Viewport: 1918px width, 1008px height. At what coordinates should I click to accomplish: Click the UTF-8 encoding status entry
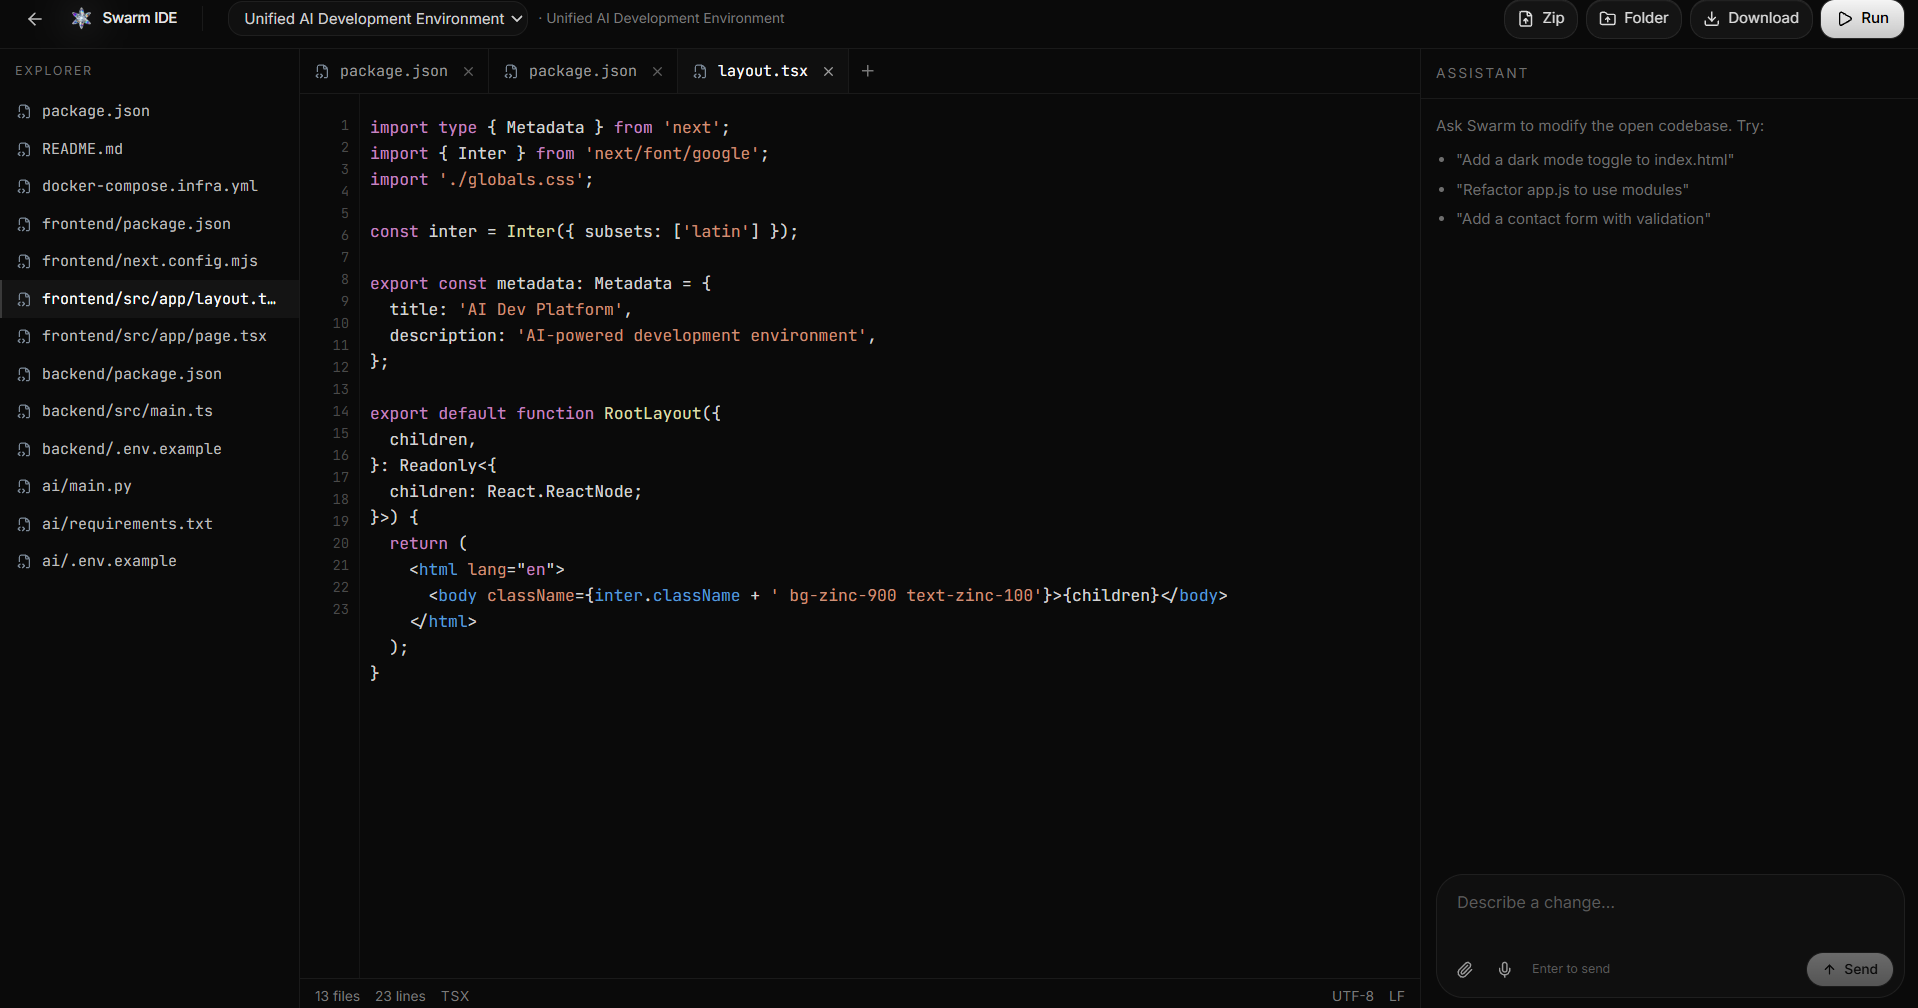coord(1352,996)
